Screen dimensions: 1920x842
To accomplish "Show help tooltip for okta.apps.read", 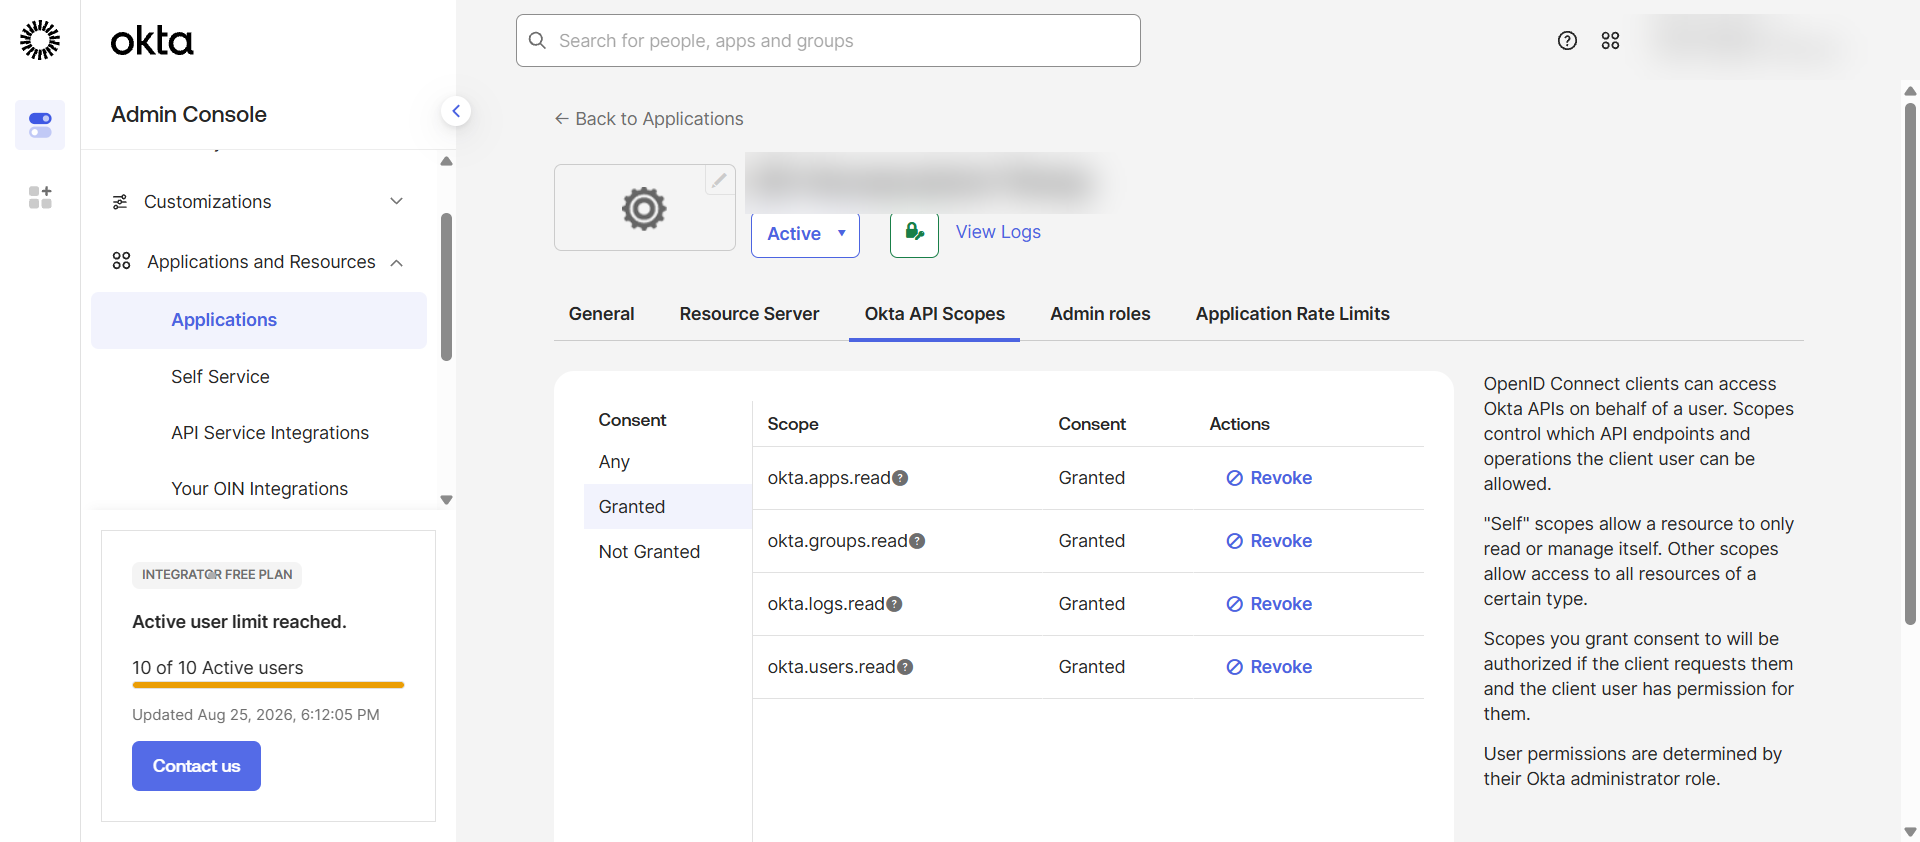I will 900,478.
